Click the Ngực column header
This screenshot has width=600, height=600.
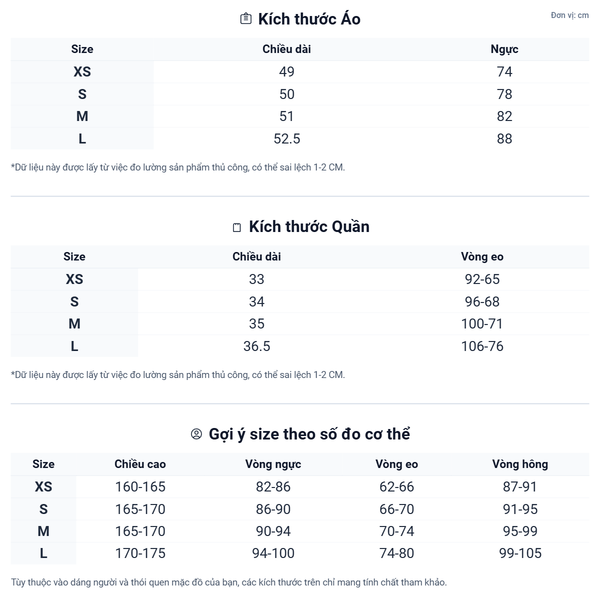[504, 49]
